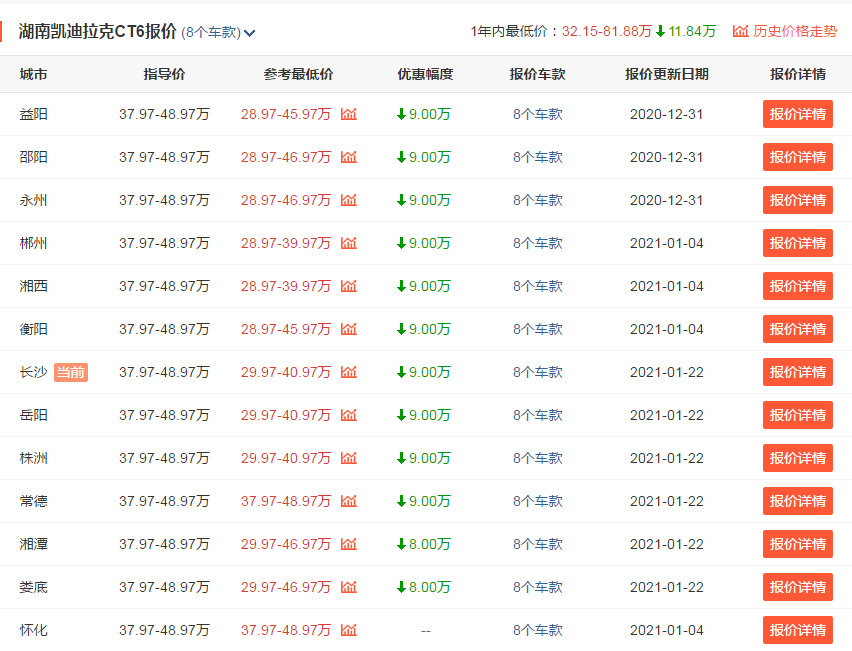Open 8个车款 link in 湘潭 row
852x651 pixels.
(x=537, y=544)
